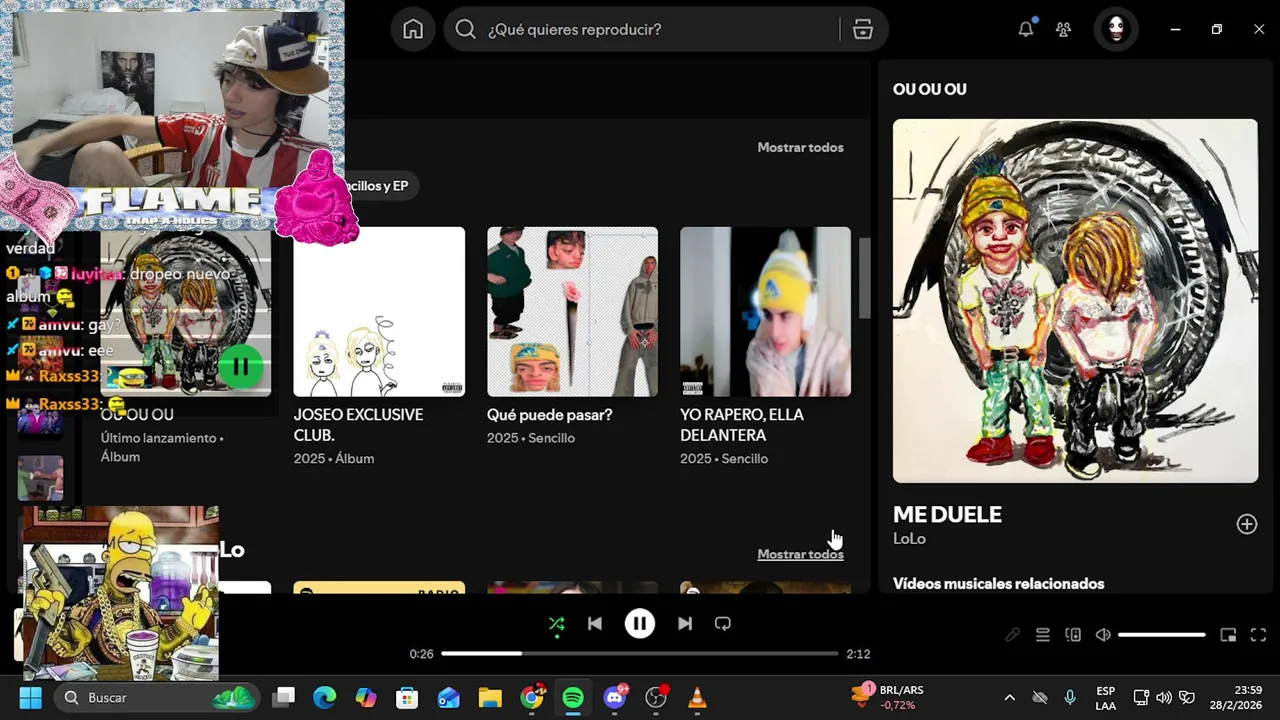Switch to Google Chrome on taskbar
Image resolution: width=1280 pixels, height=720 pixels.
532,697
